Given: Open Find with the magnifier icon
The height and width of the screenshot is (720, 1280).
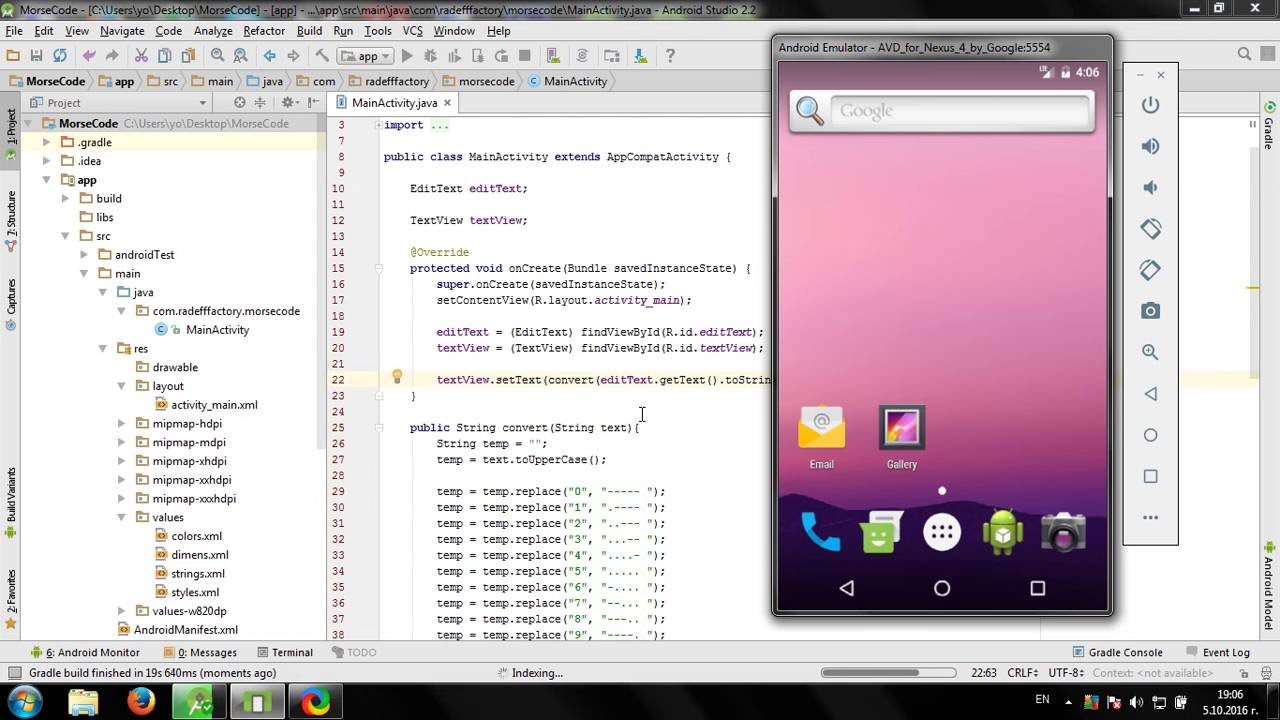Looking at the screenshot, I should pyautogui.click(x=217, y=56).
